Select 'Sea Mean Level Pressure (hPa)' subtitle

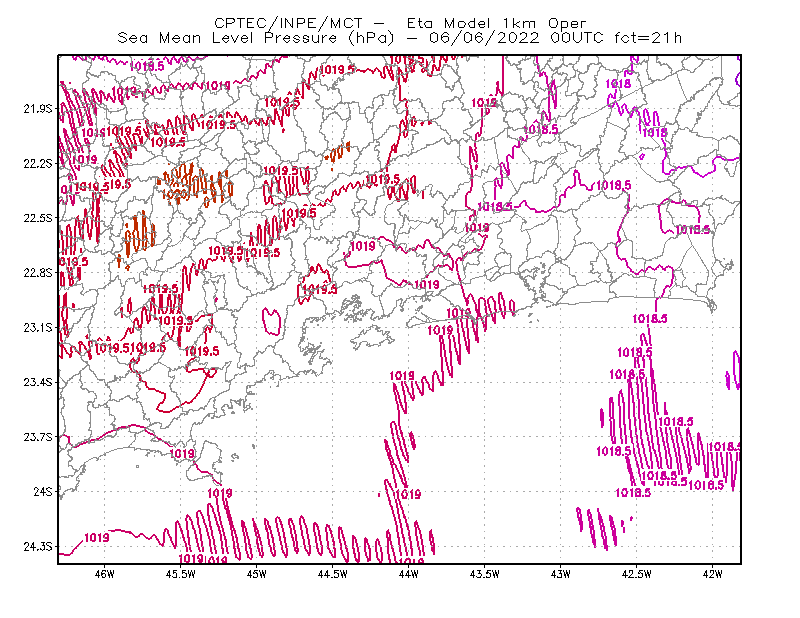pyautogui.click(x=256, y=38)
